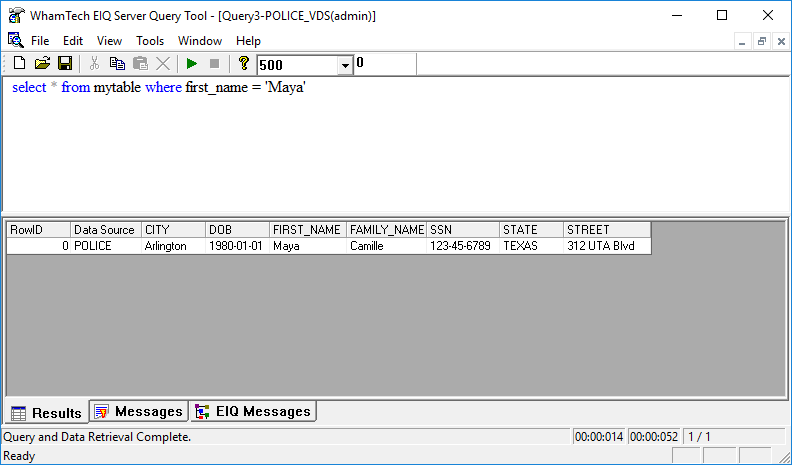This screenshot has width=792, height=465.
Task: Click the 1 / 1 row count status
Action: [700, 437]
